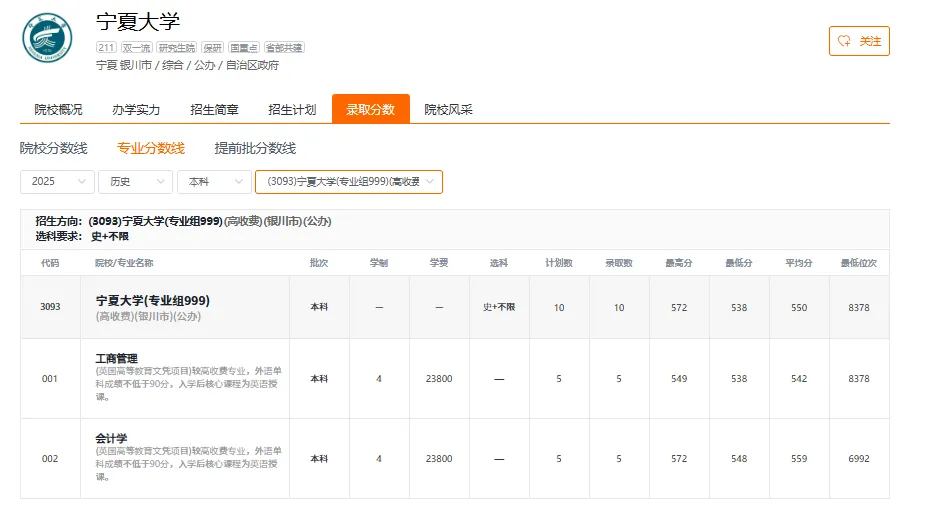Open the 历史 subject dropdown

click(x=135, y=181)
